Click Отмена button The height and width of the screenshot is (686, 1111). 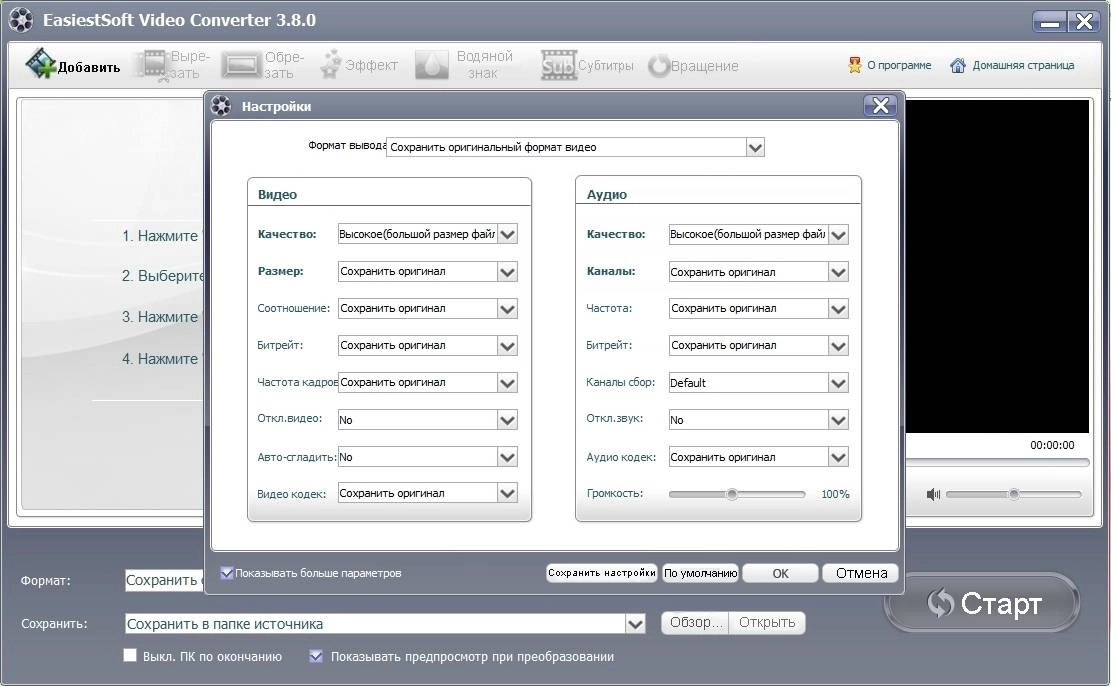(861, 573)
